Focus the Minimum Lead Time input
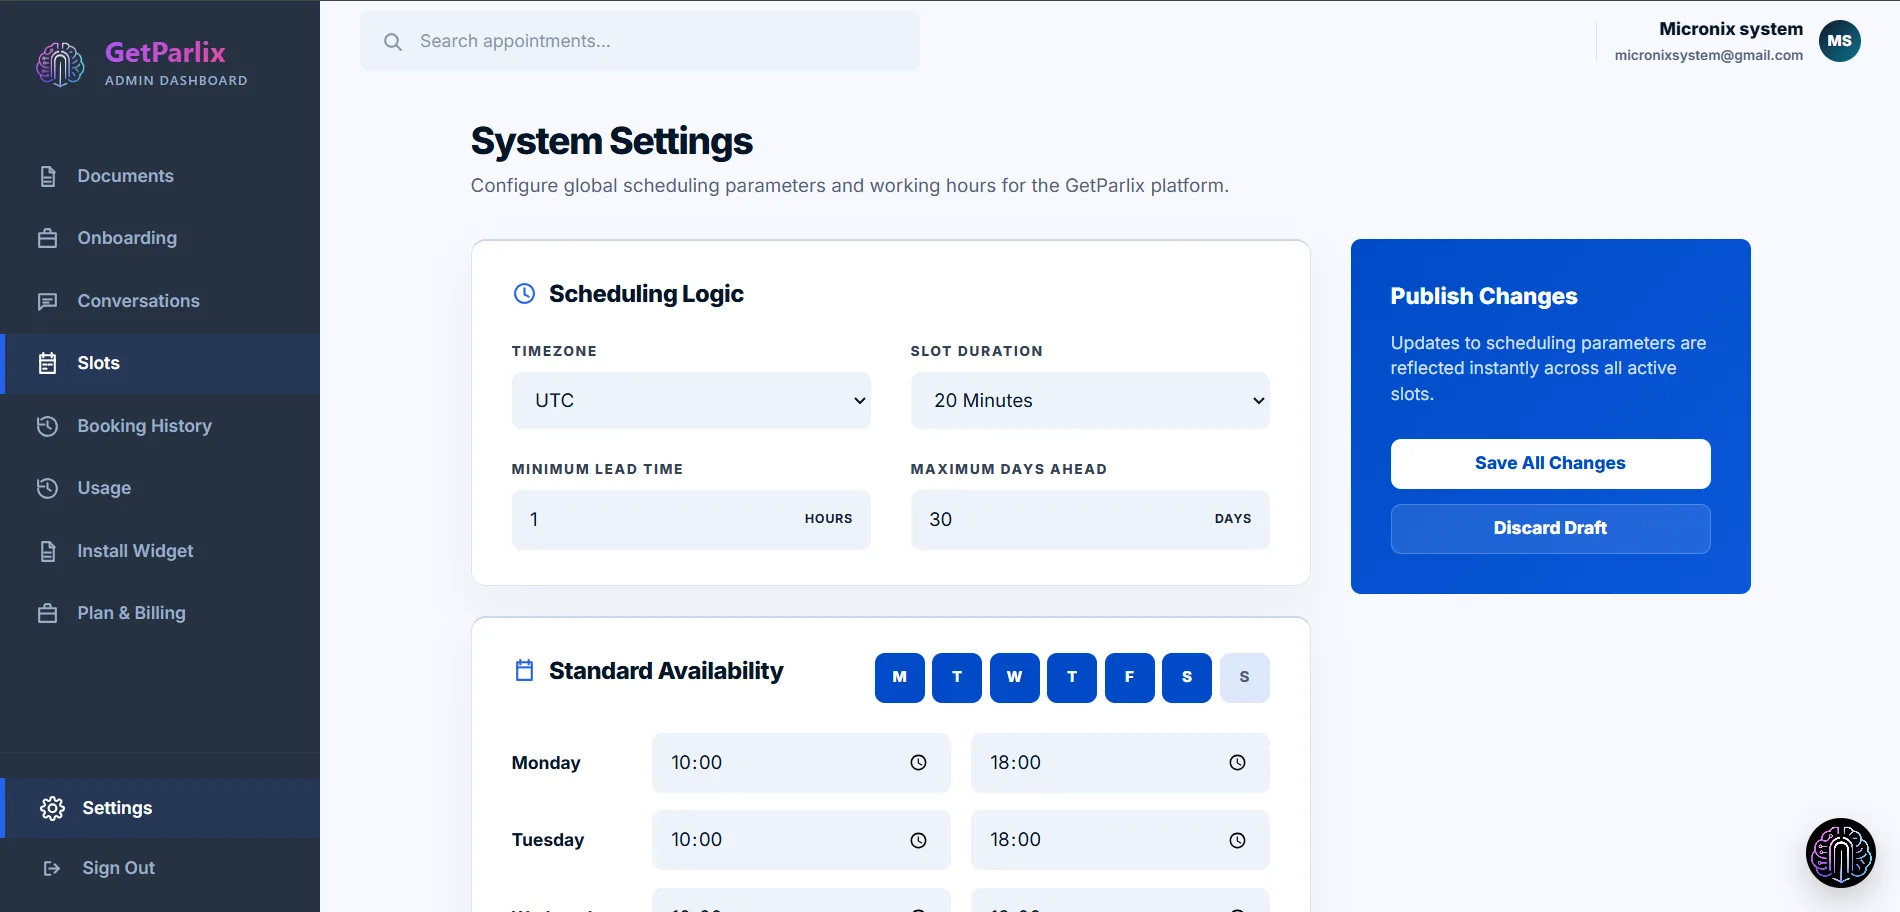 691,519
